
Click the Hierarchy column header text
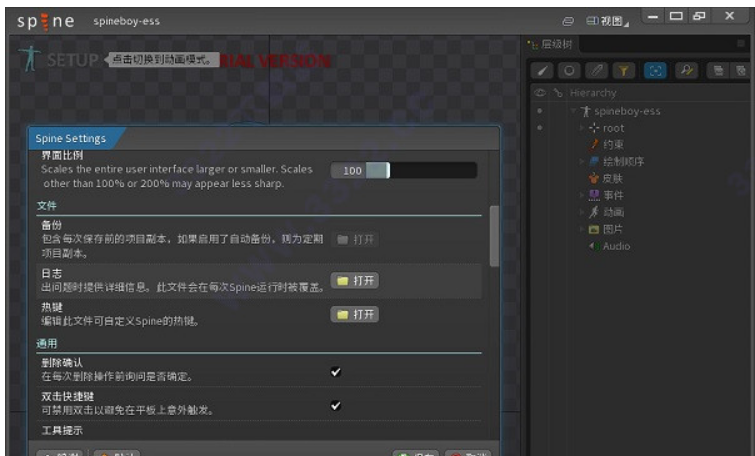(x=593, y=92)
